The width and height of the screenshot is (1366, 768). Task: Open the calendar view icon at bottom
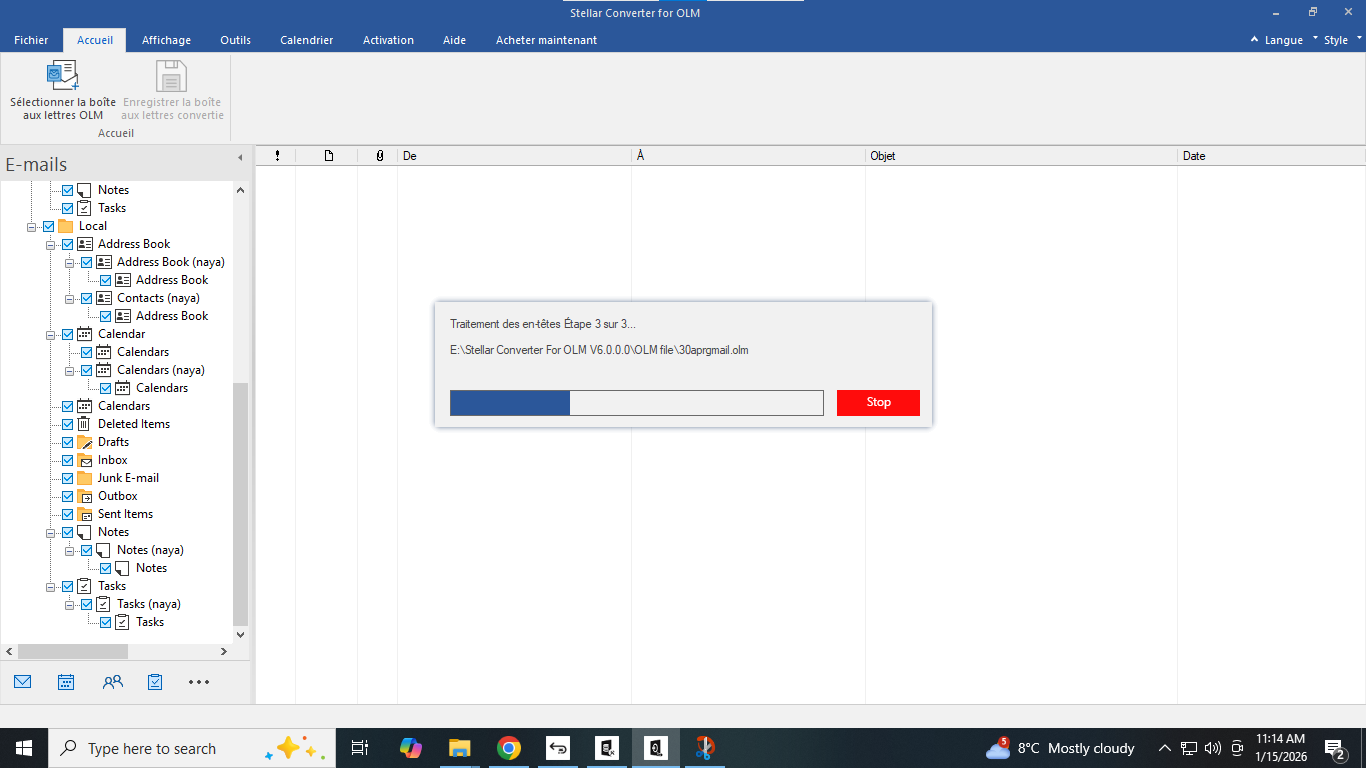pyautogui.click(x=65, y=681)
